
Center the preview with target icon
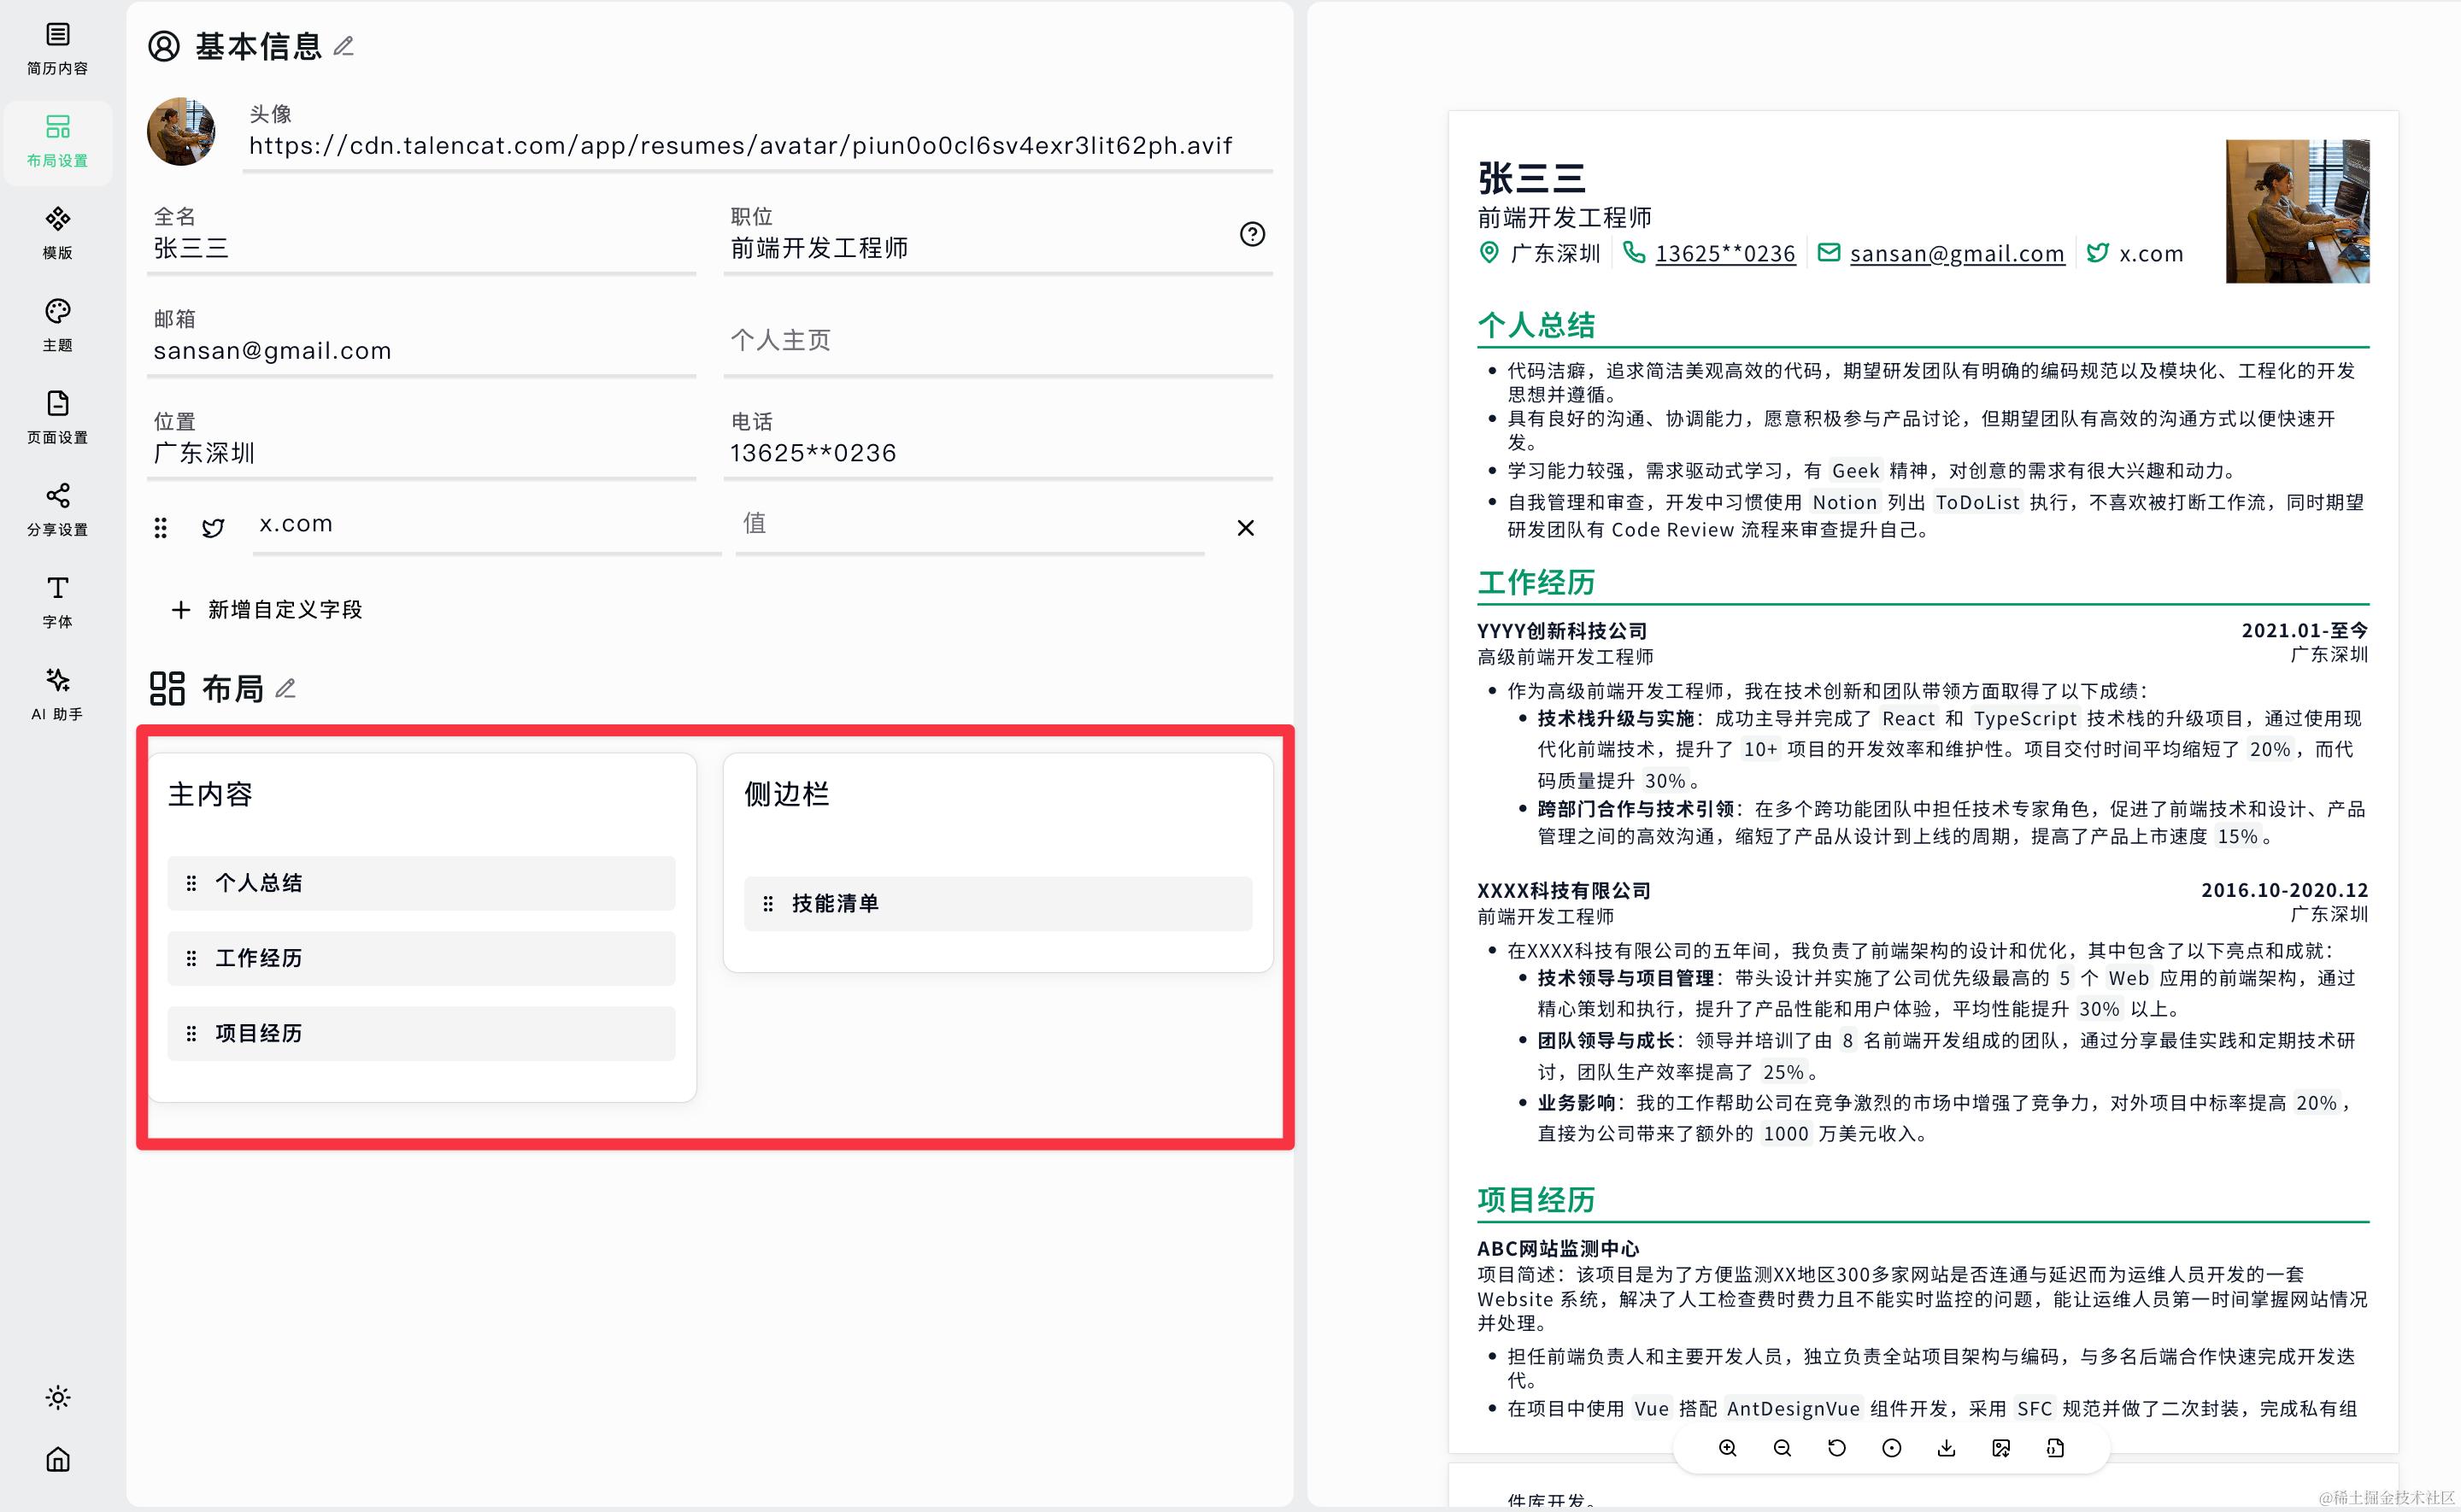click(1891, 1448)
